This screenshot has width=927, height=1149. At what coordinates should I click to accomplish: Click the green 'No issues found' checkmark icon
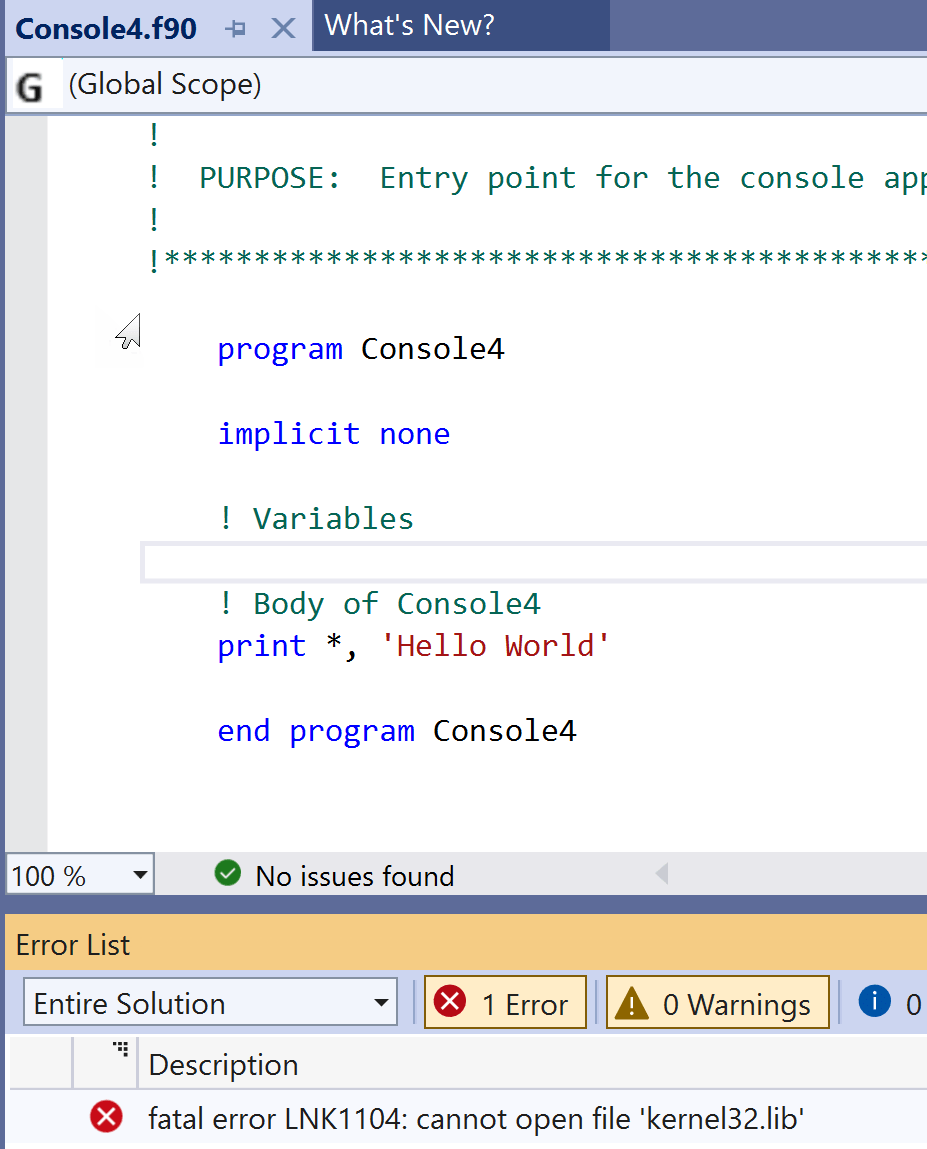coord(227,874)
